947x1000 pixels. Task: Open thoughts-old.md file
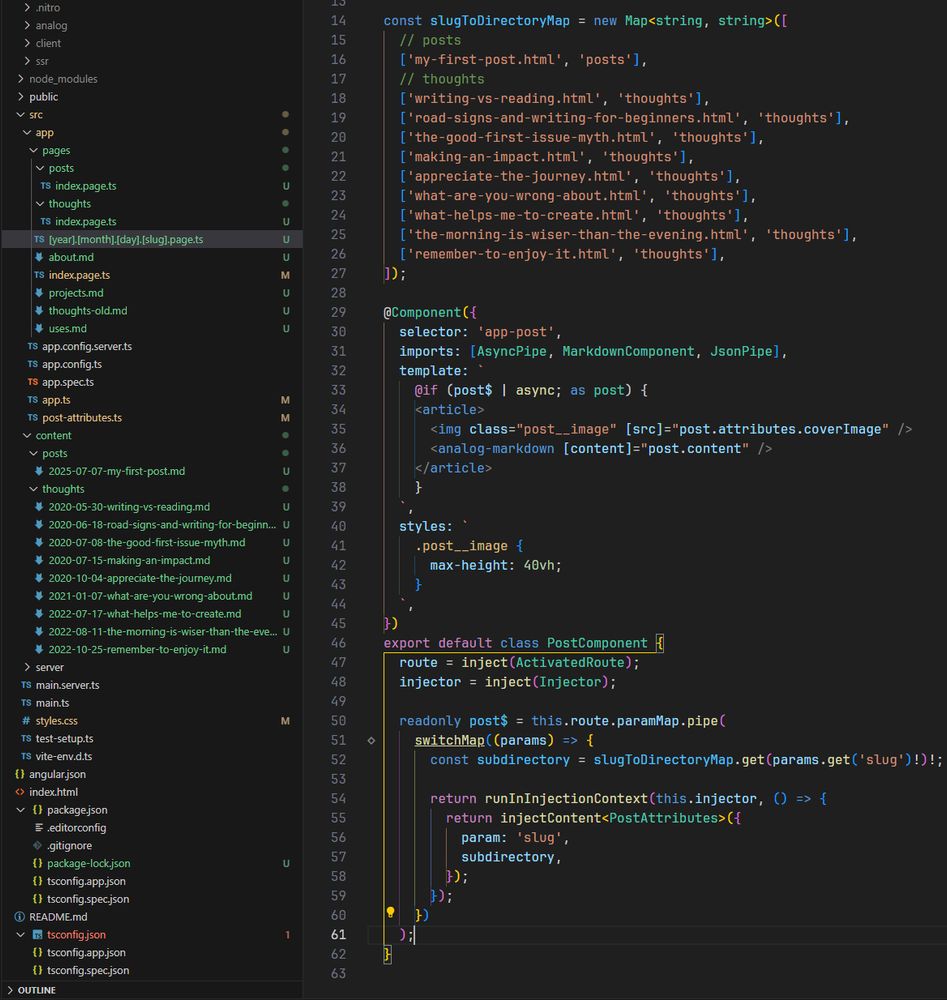pyautogui.click(x=88, y=311)
